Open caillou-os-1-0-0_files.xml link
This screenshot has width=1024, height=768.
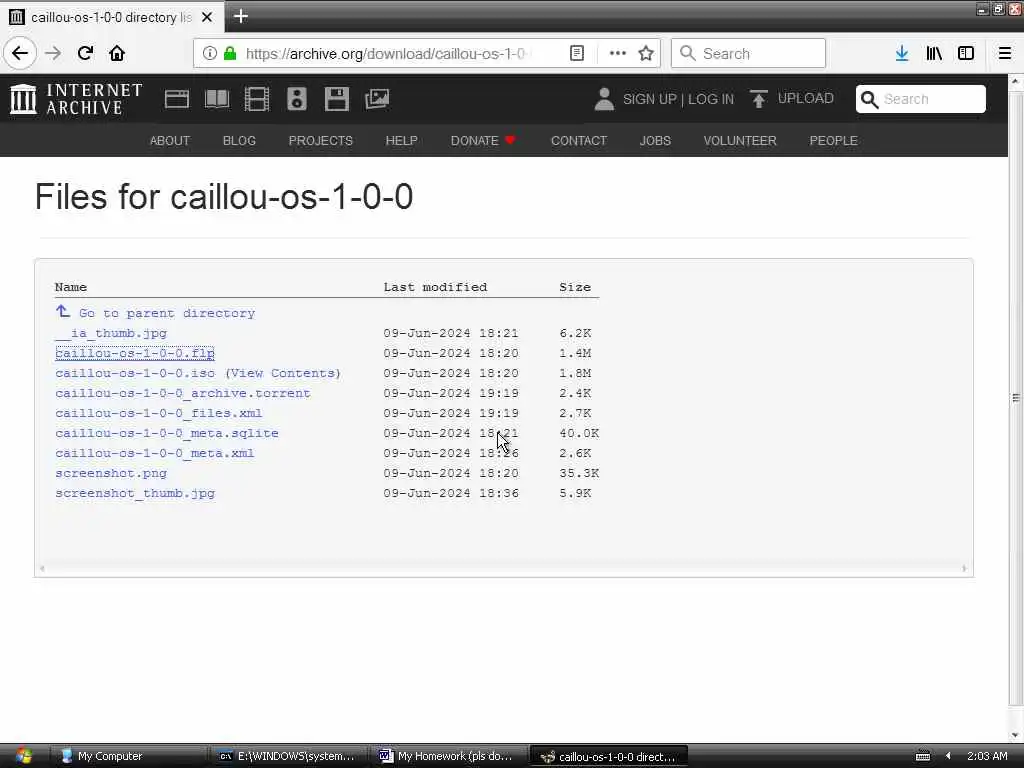159,413
